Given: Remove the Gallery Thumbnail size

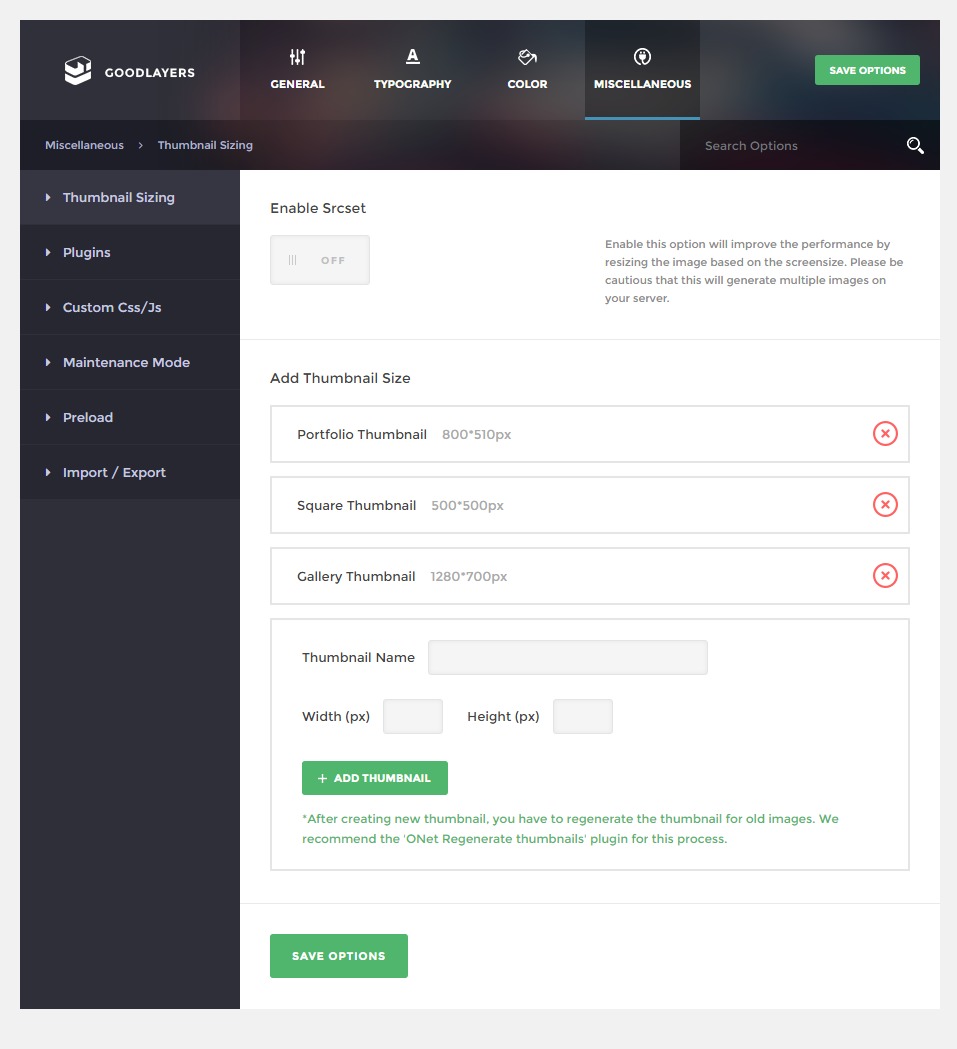Looking at the screenshot, I should 885,575.
